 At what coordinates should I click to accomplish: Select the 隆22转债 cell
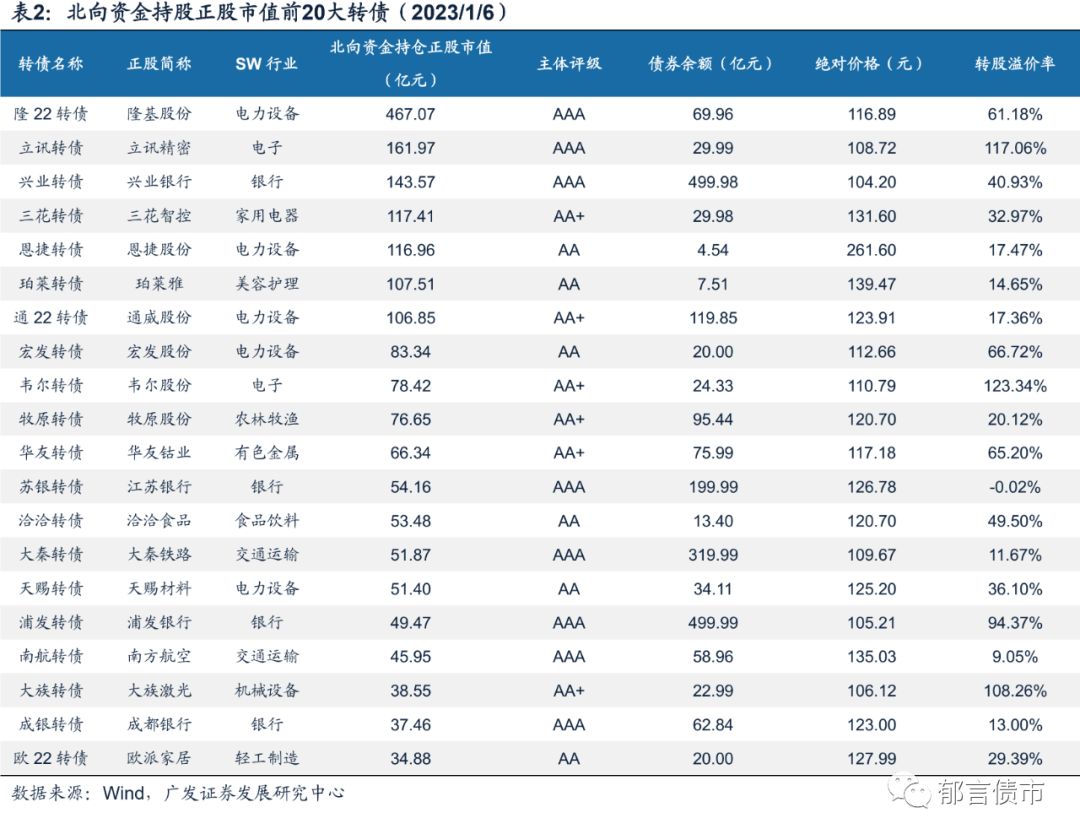click(51, 114)
